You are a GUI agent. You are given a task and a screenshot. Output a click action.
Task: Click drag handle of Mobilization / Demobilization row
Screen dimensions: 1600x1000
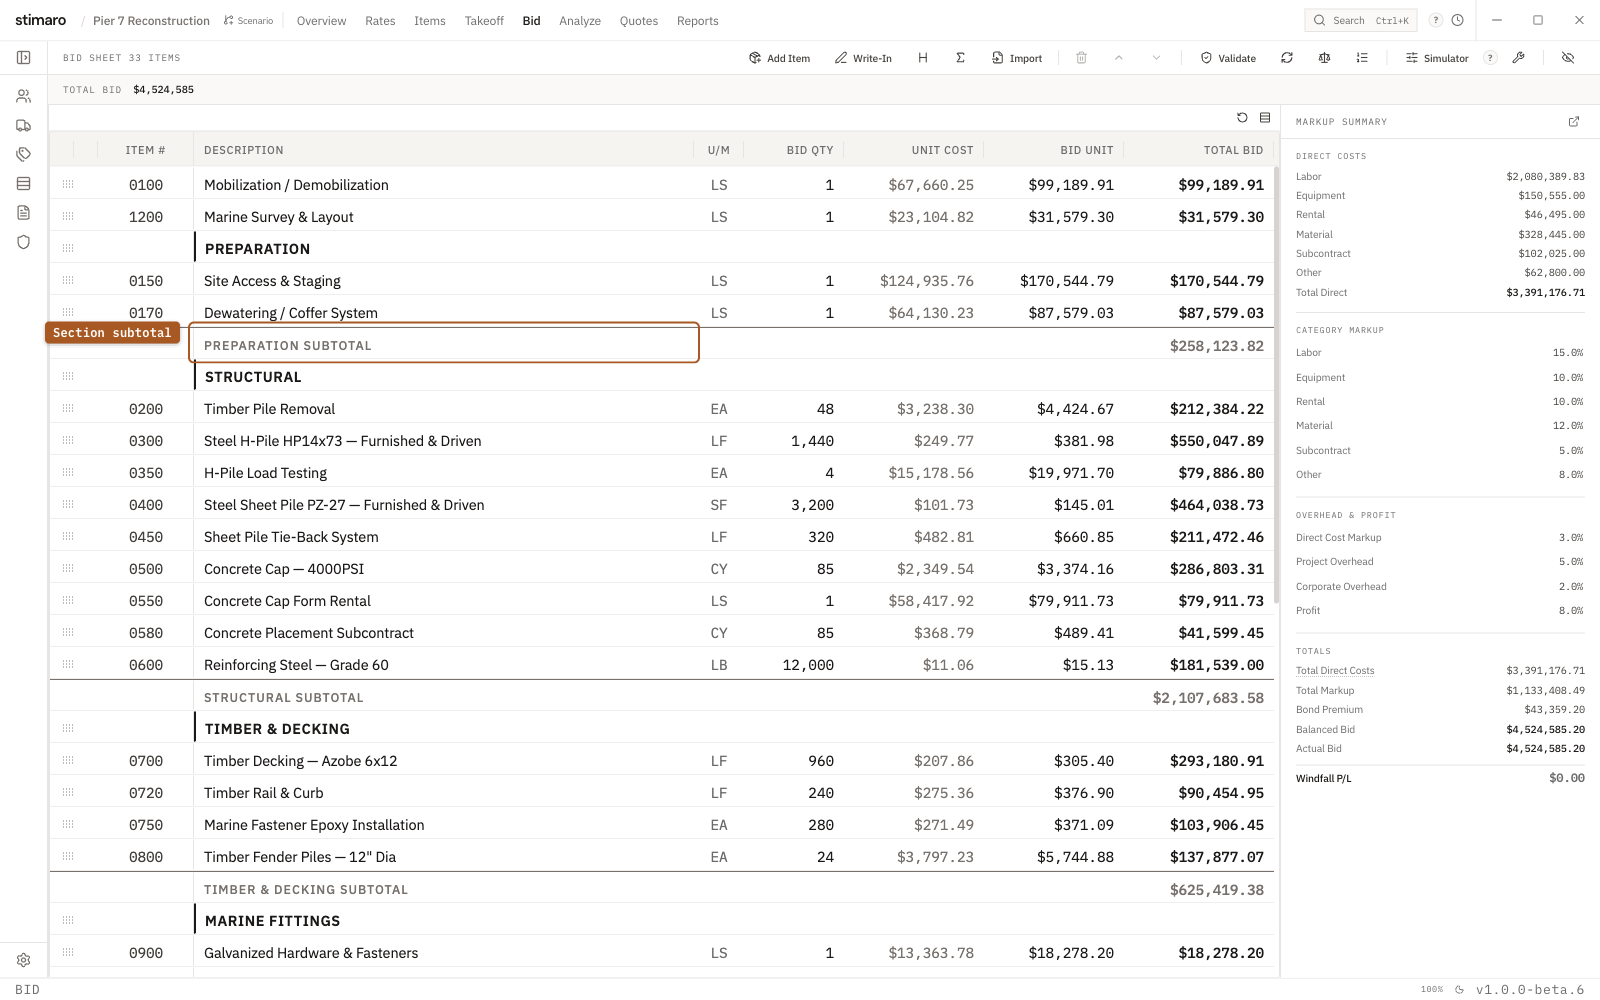(x=68, y=185)
